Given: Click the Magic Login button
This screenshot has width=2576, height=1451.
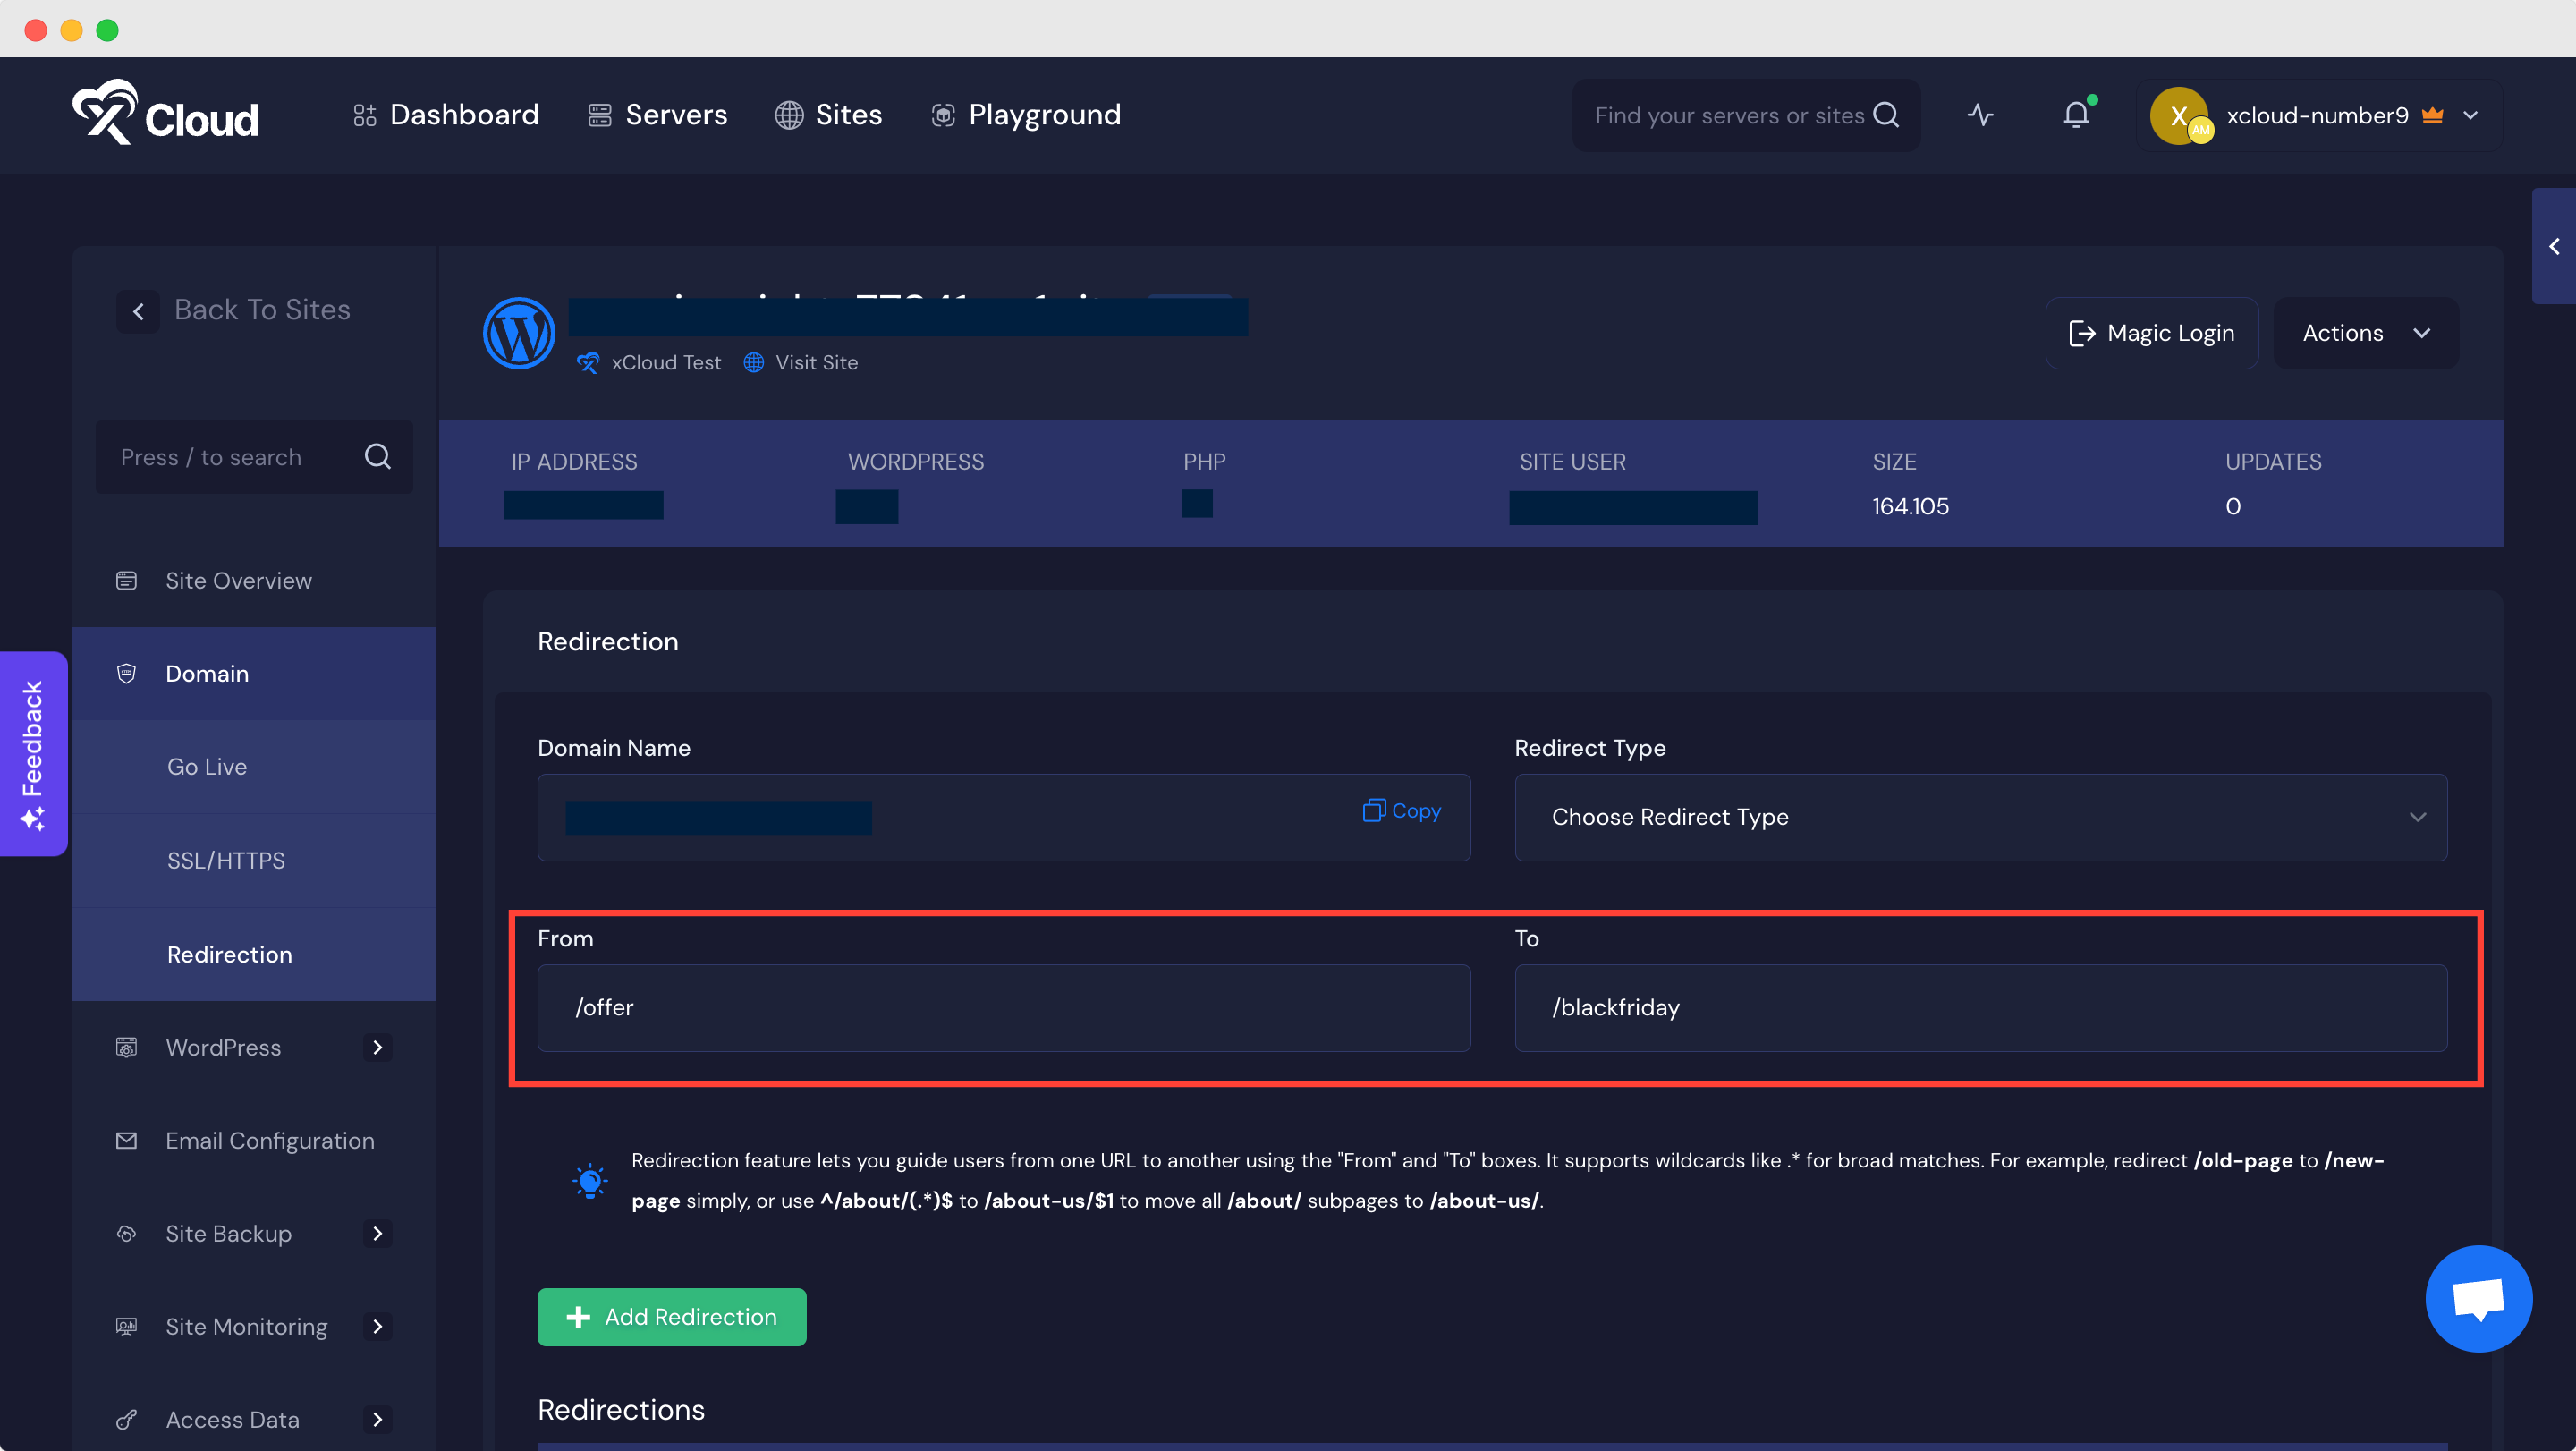Looking at the screenshot, I should (2151, 333).
